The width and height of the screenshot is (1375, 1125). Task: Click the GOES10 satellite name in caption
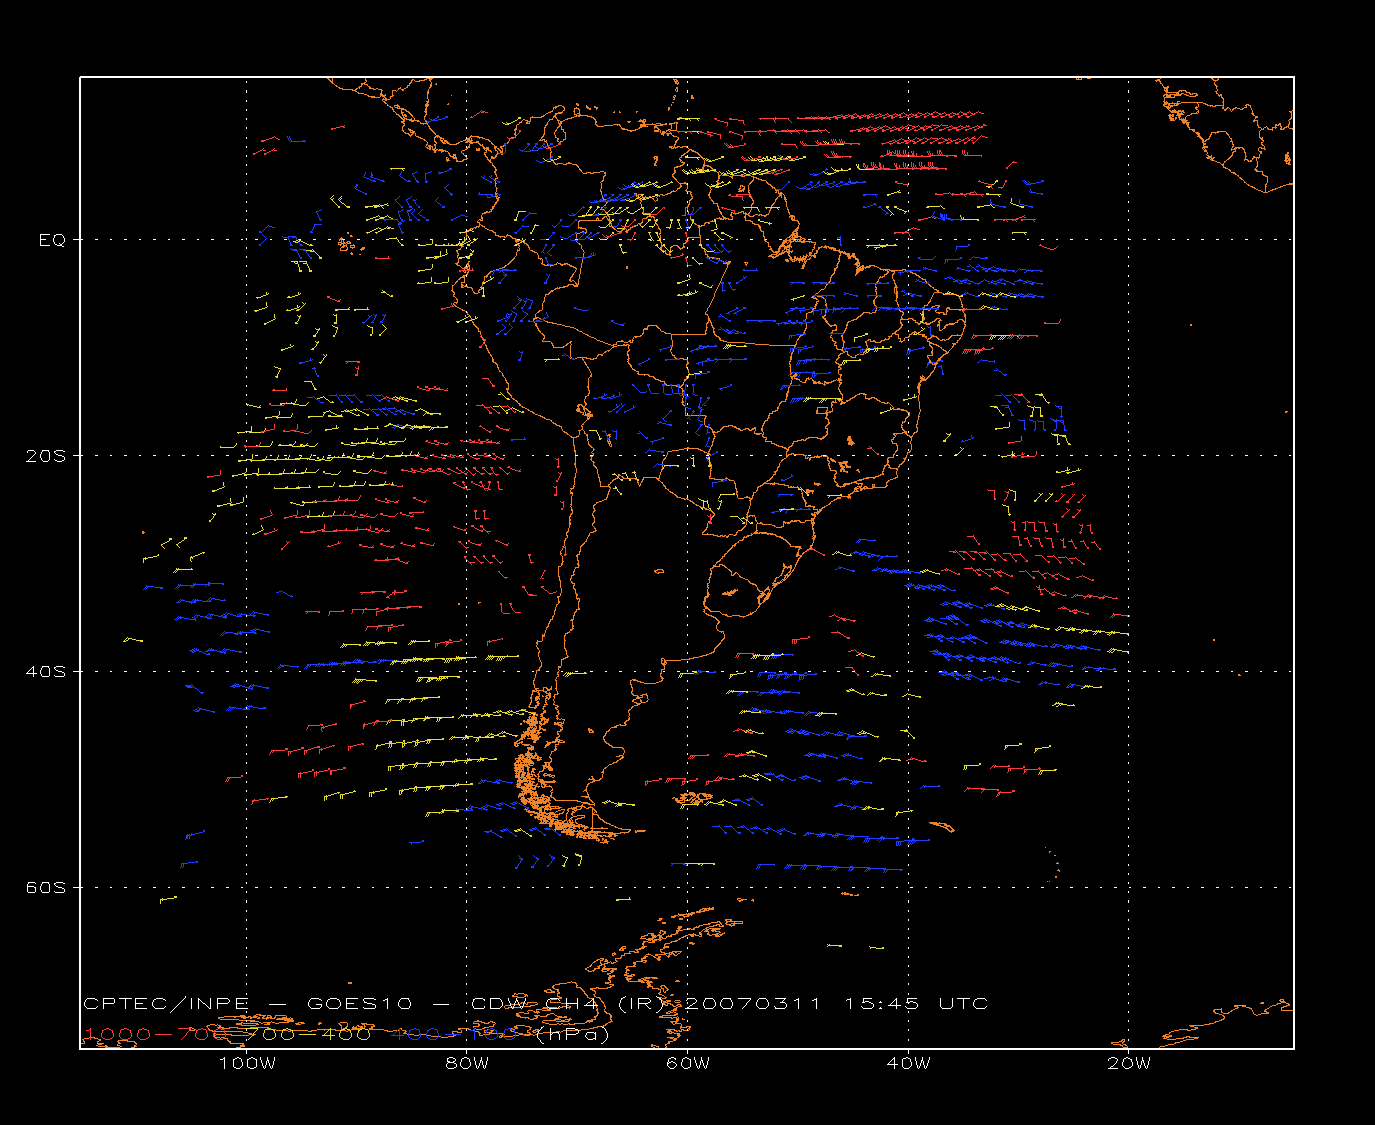359,1003
